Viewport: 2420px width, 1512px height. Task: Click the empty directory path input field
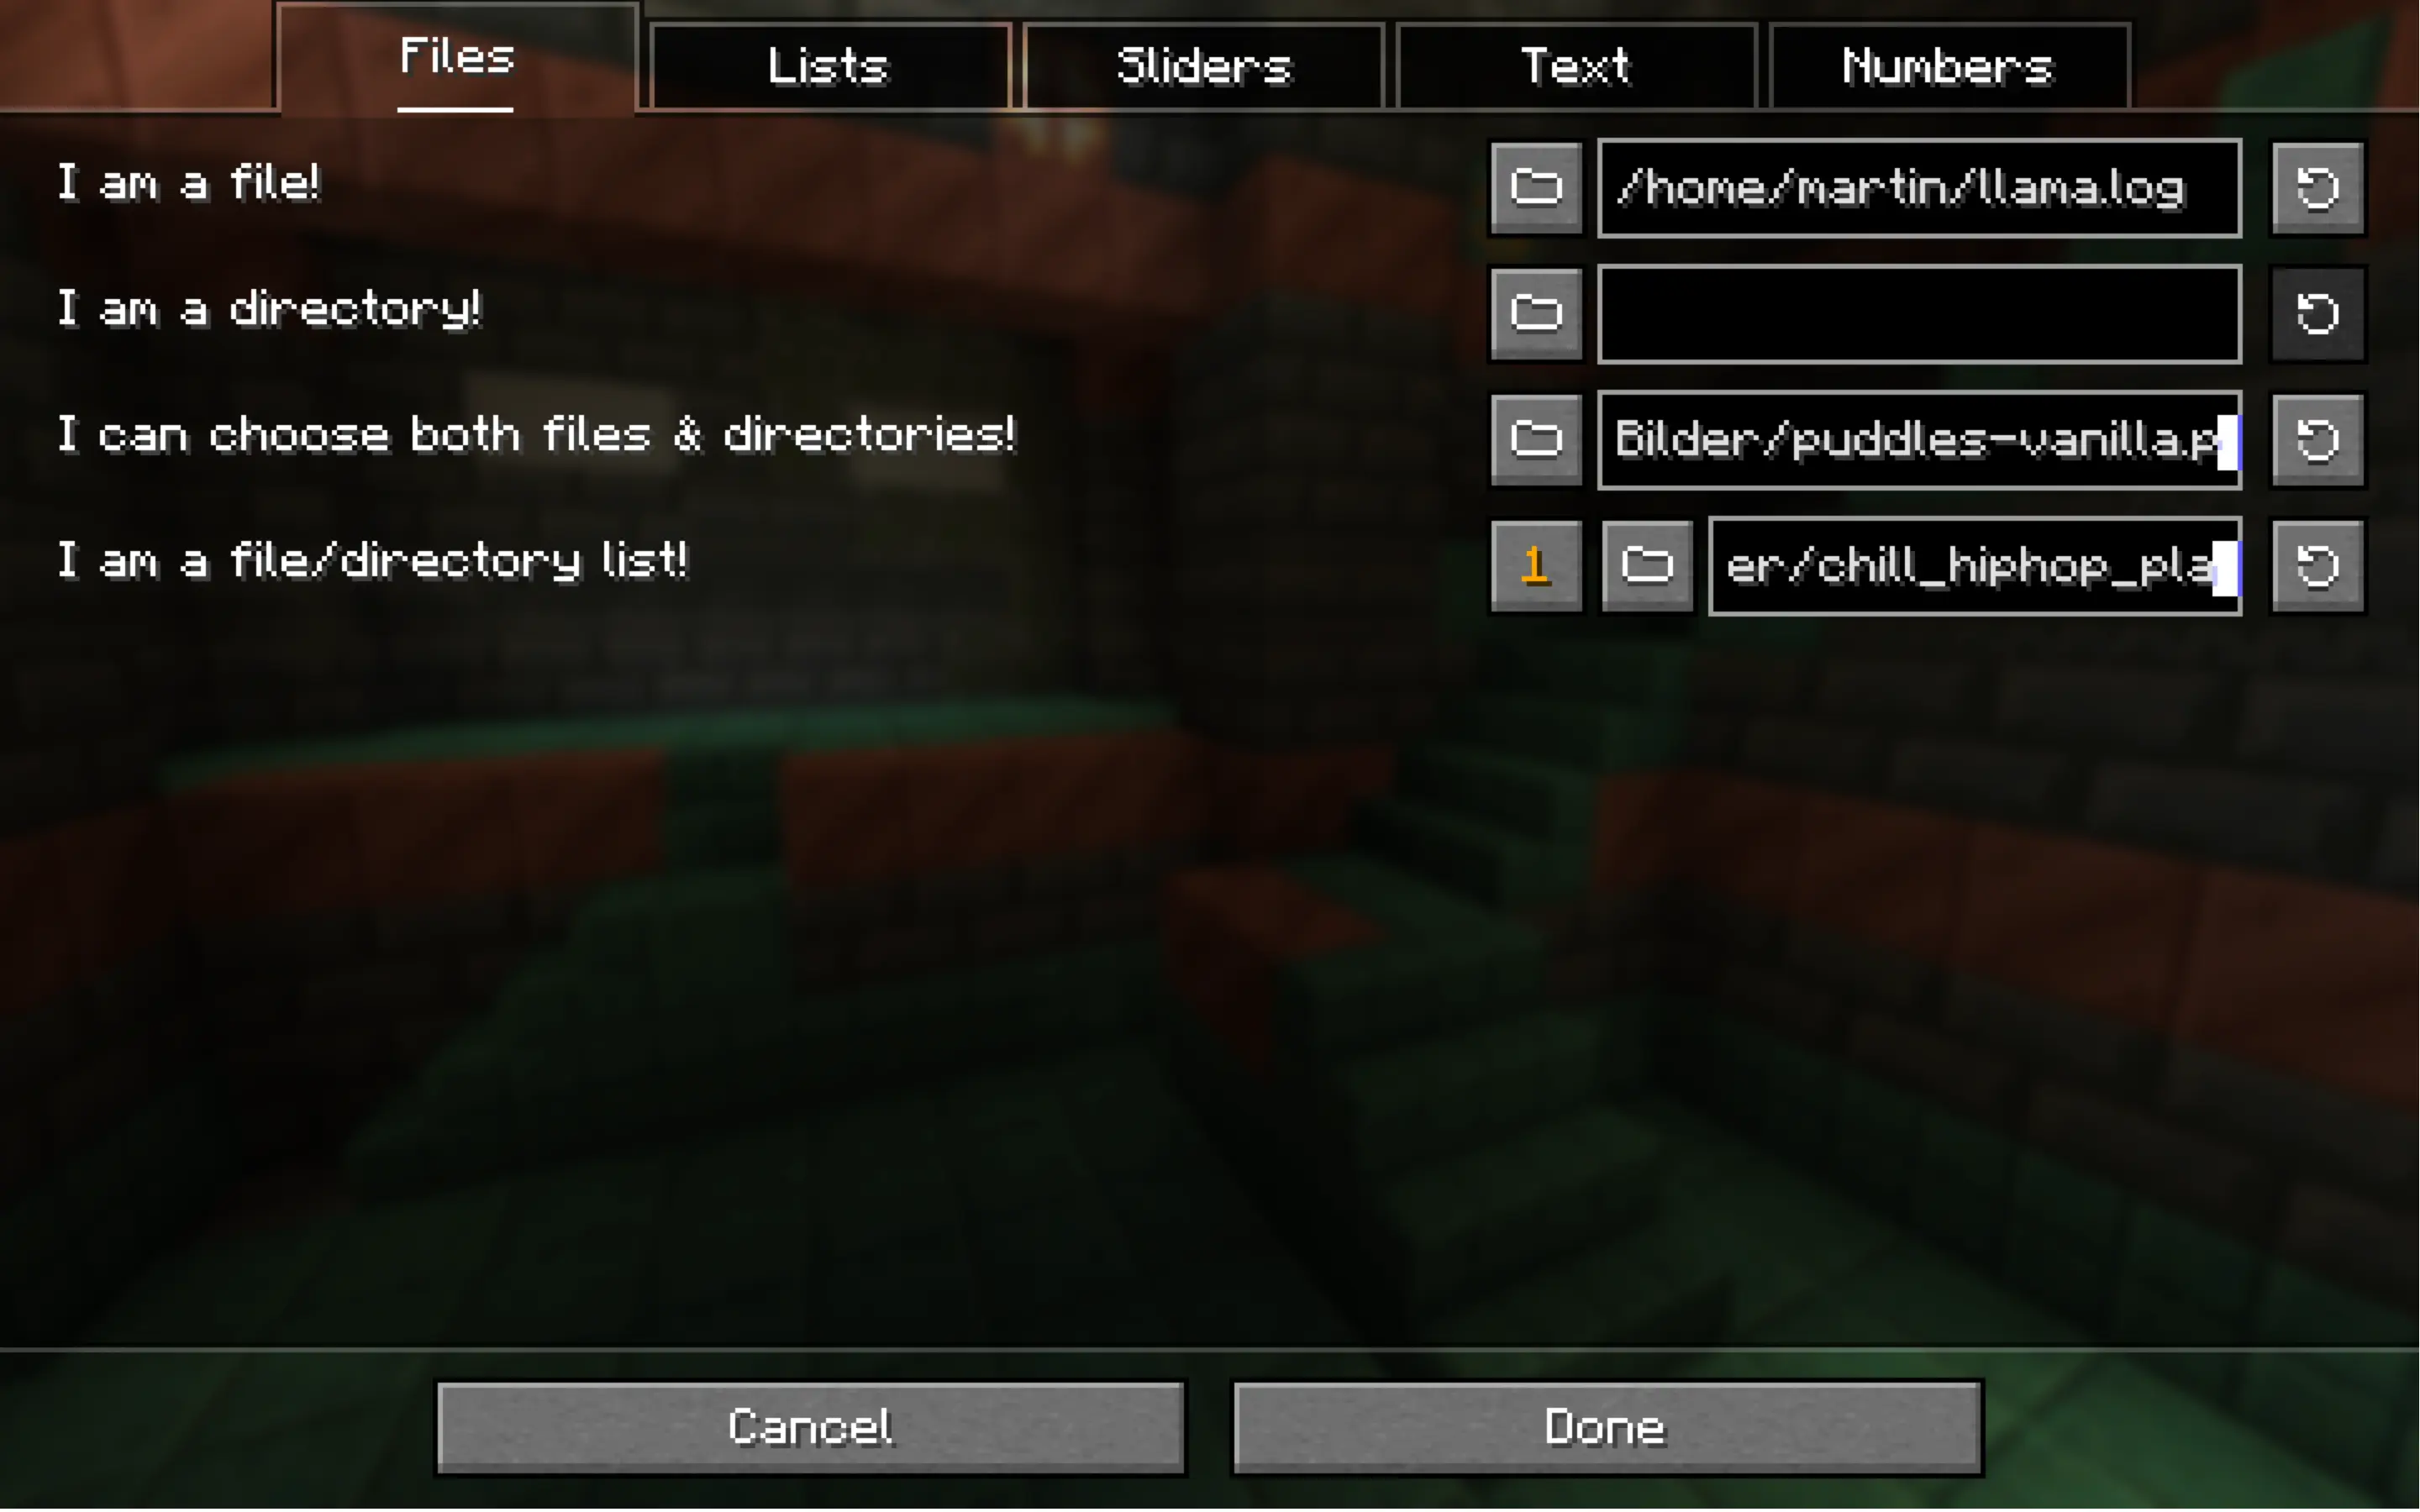click(1915, 312)
